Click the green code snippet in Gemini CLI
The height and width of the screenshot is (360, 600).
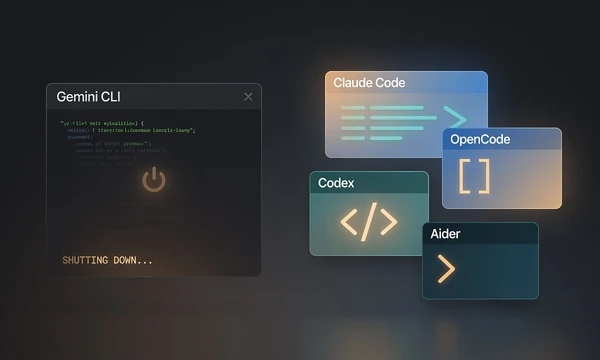tap(128, 143)
